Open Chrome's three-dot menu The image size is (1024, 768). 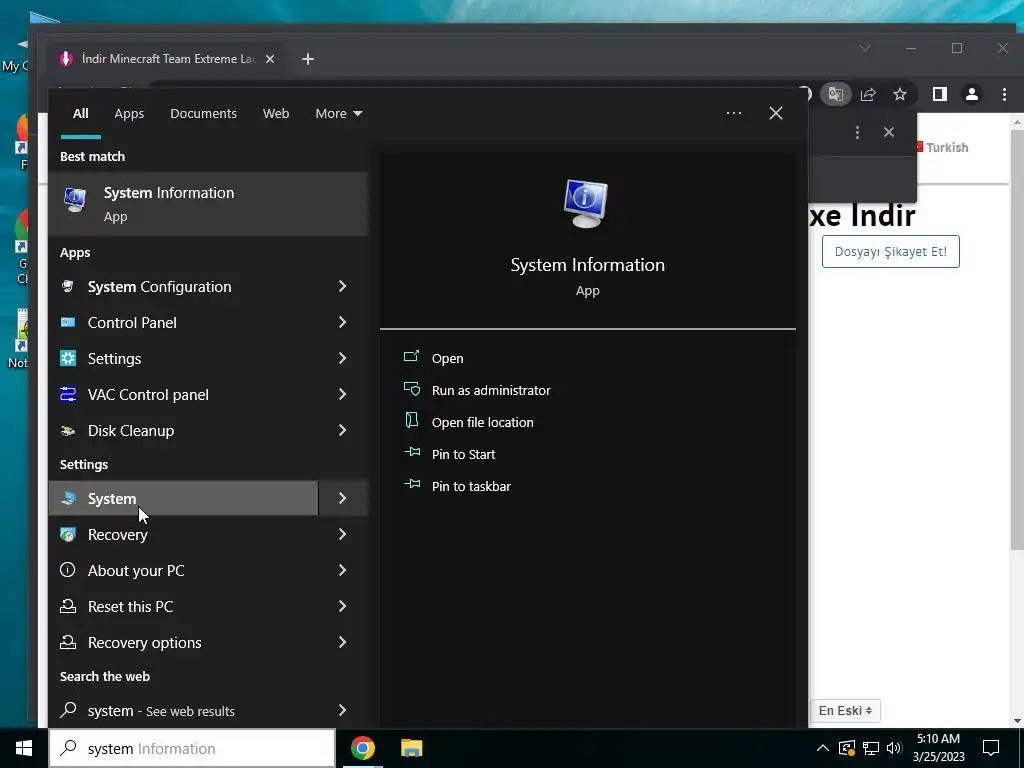pyautogui.click(x=1004, y=94)
